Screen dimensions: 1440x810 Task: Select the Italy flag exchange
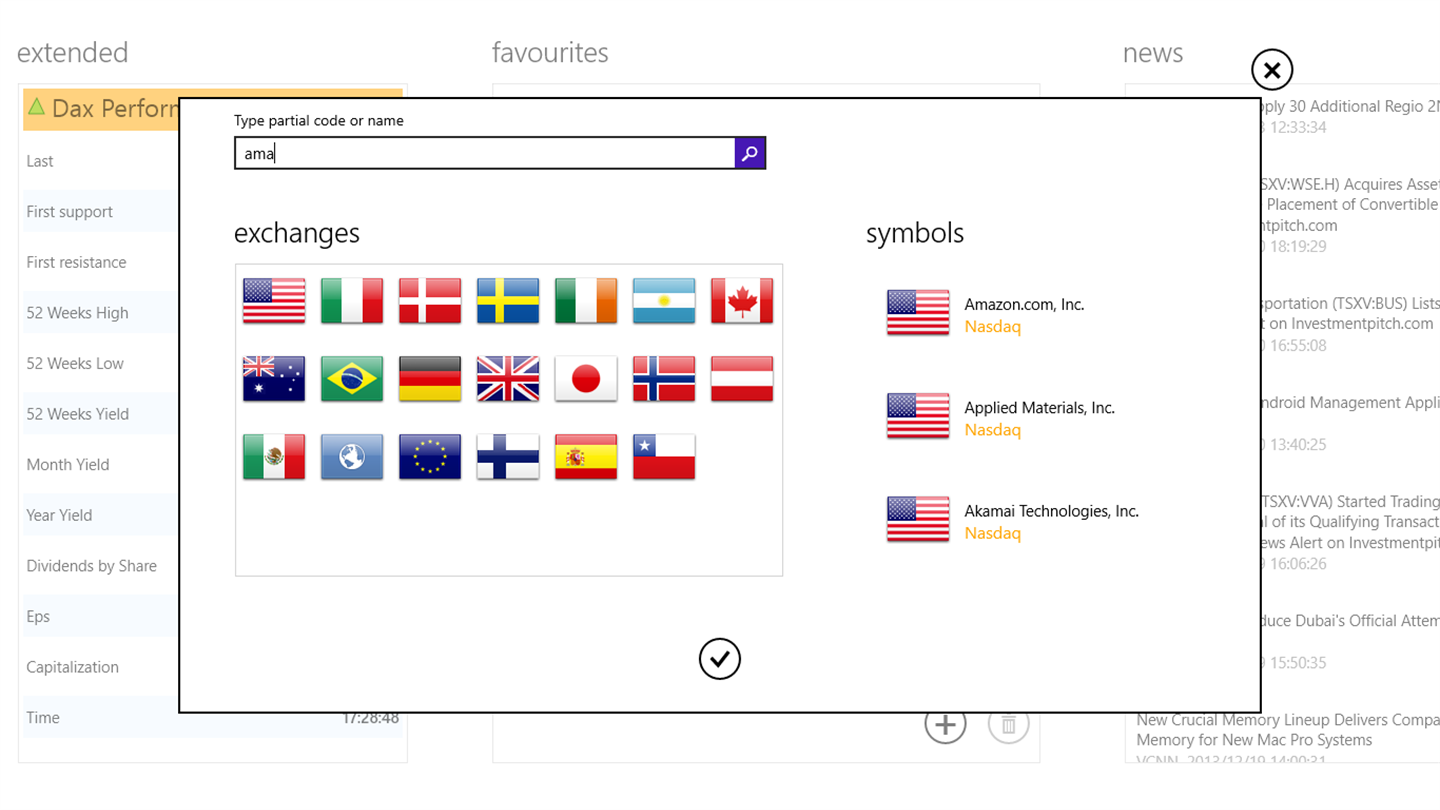tap(352, 300)
